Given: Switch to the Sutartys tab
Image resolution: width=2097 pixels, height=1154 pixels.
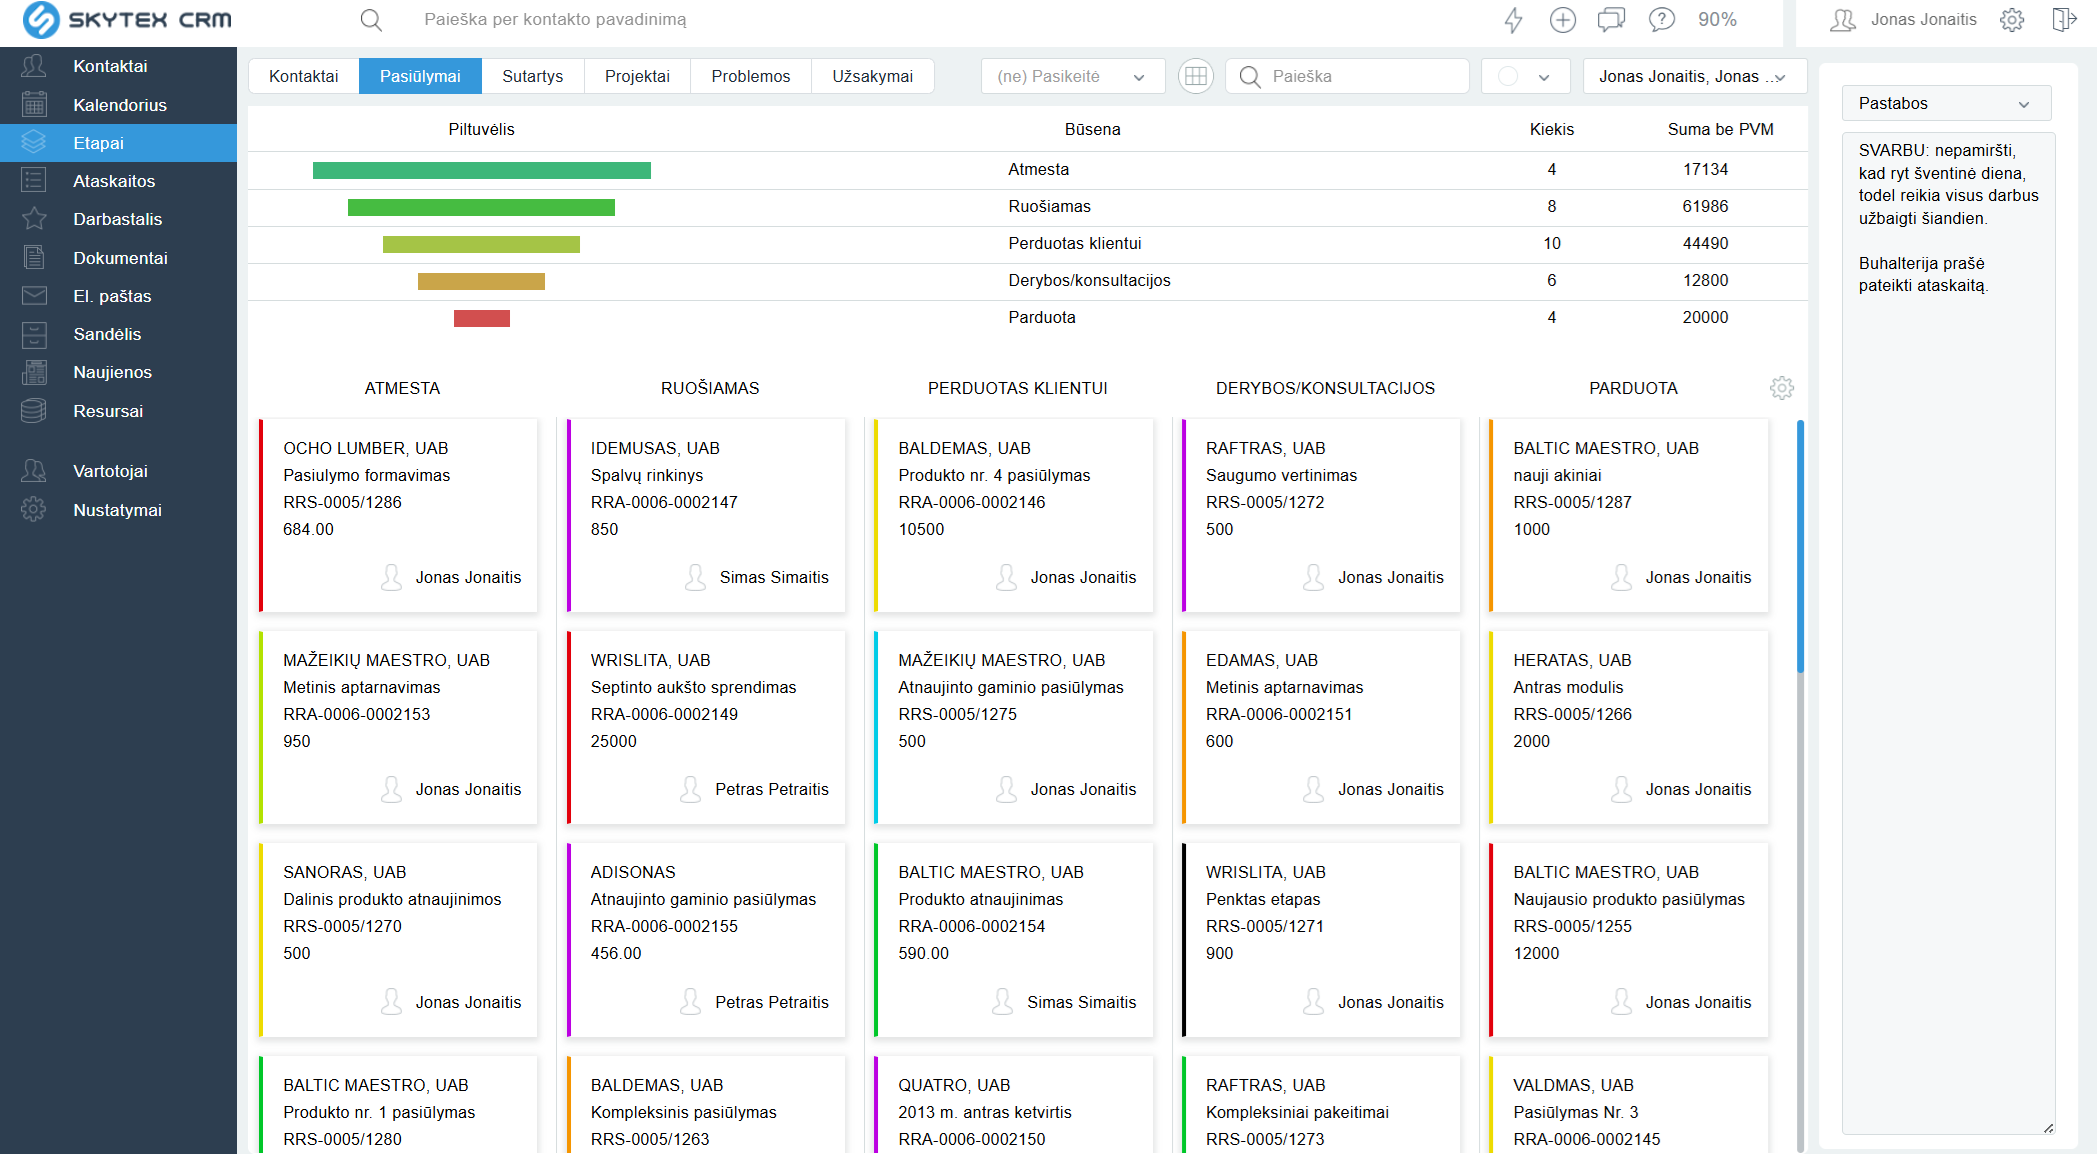Looking at the screenshot, I should pyautogui.click(x=533, y=76).
